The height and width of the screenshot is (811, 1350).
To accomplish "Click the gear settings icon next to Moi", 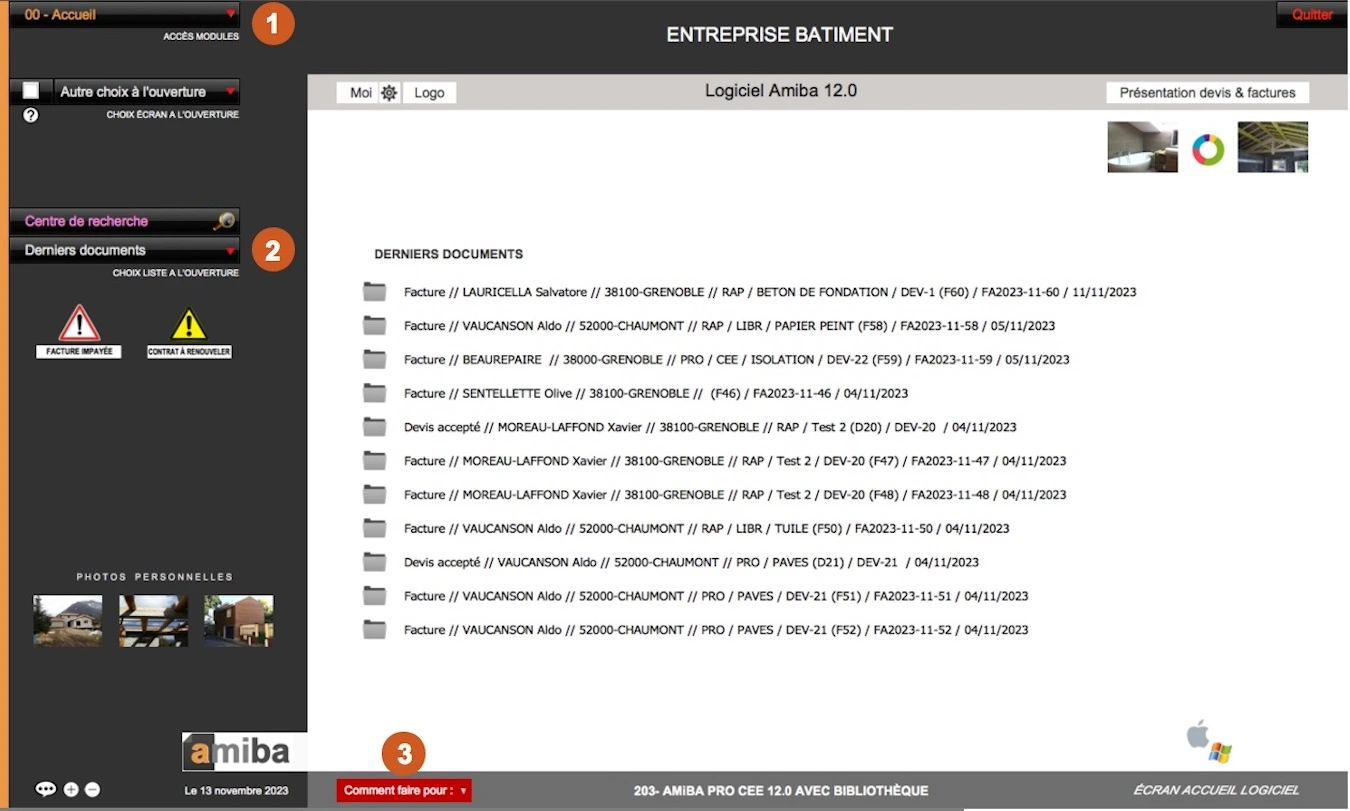I will (389, 93).
